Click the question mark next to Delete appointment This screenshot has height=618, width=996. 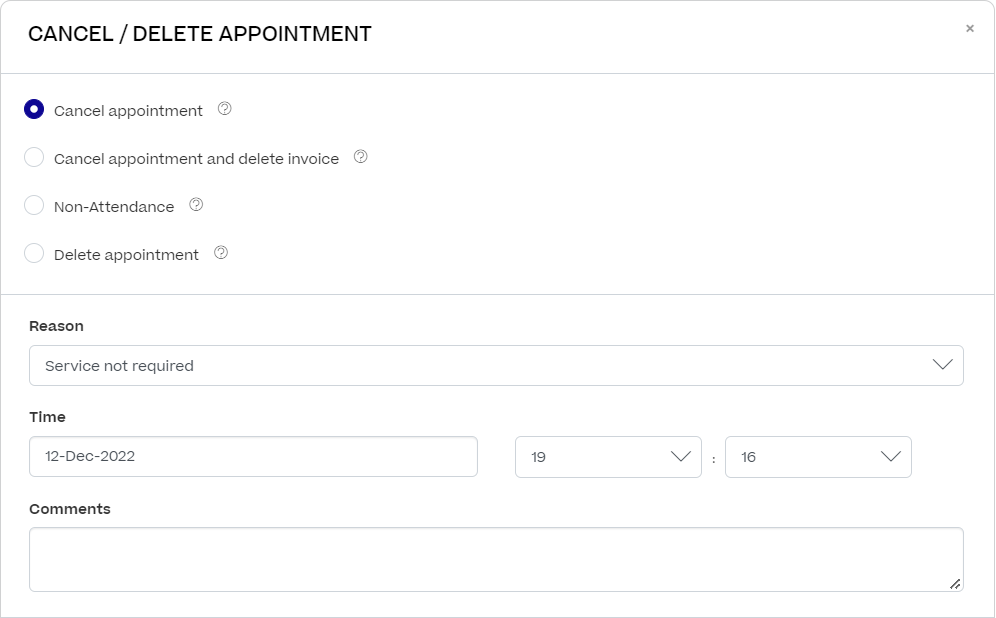[x=221, y=253]
